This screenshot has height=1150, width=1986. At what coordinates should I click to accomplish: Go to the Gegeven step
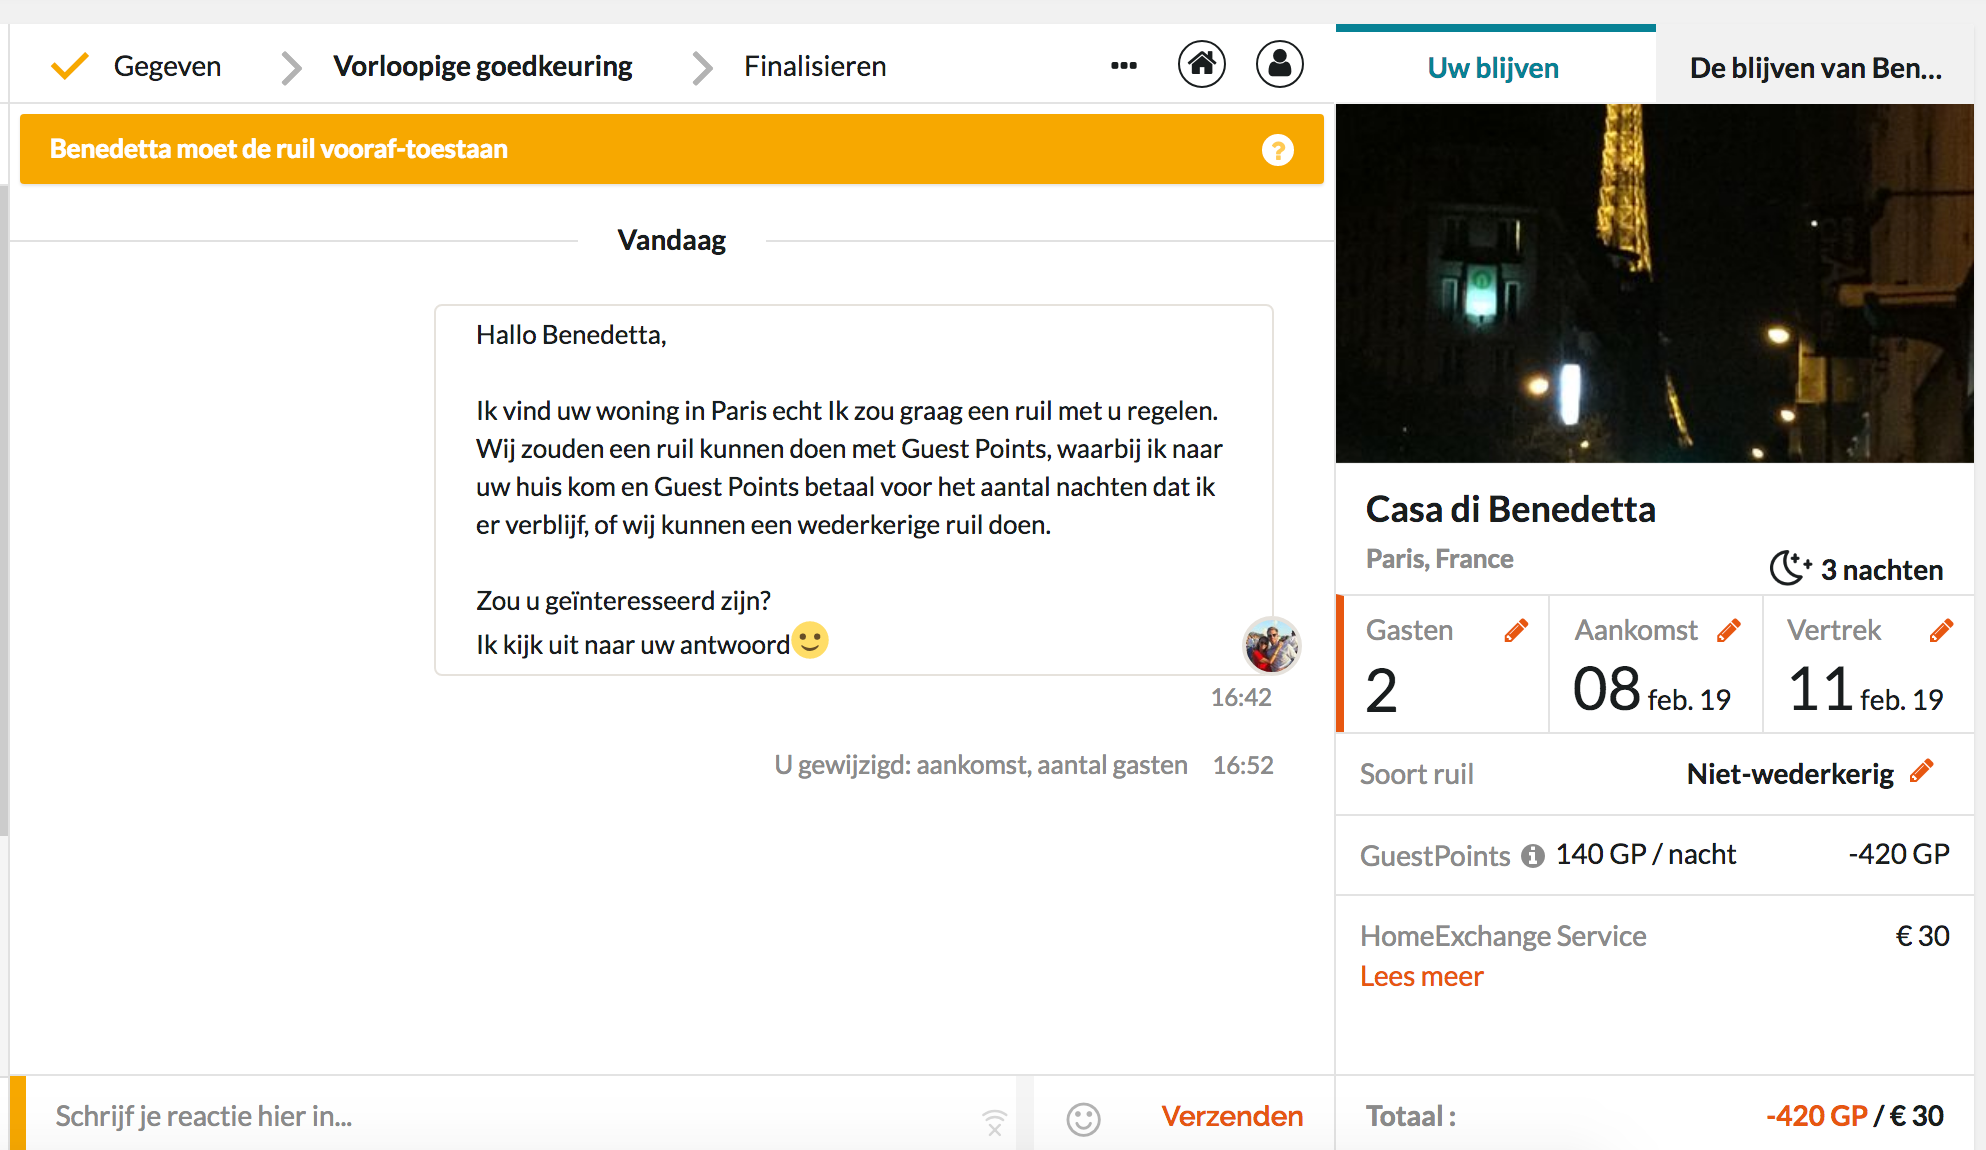tap(167, 66)
